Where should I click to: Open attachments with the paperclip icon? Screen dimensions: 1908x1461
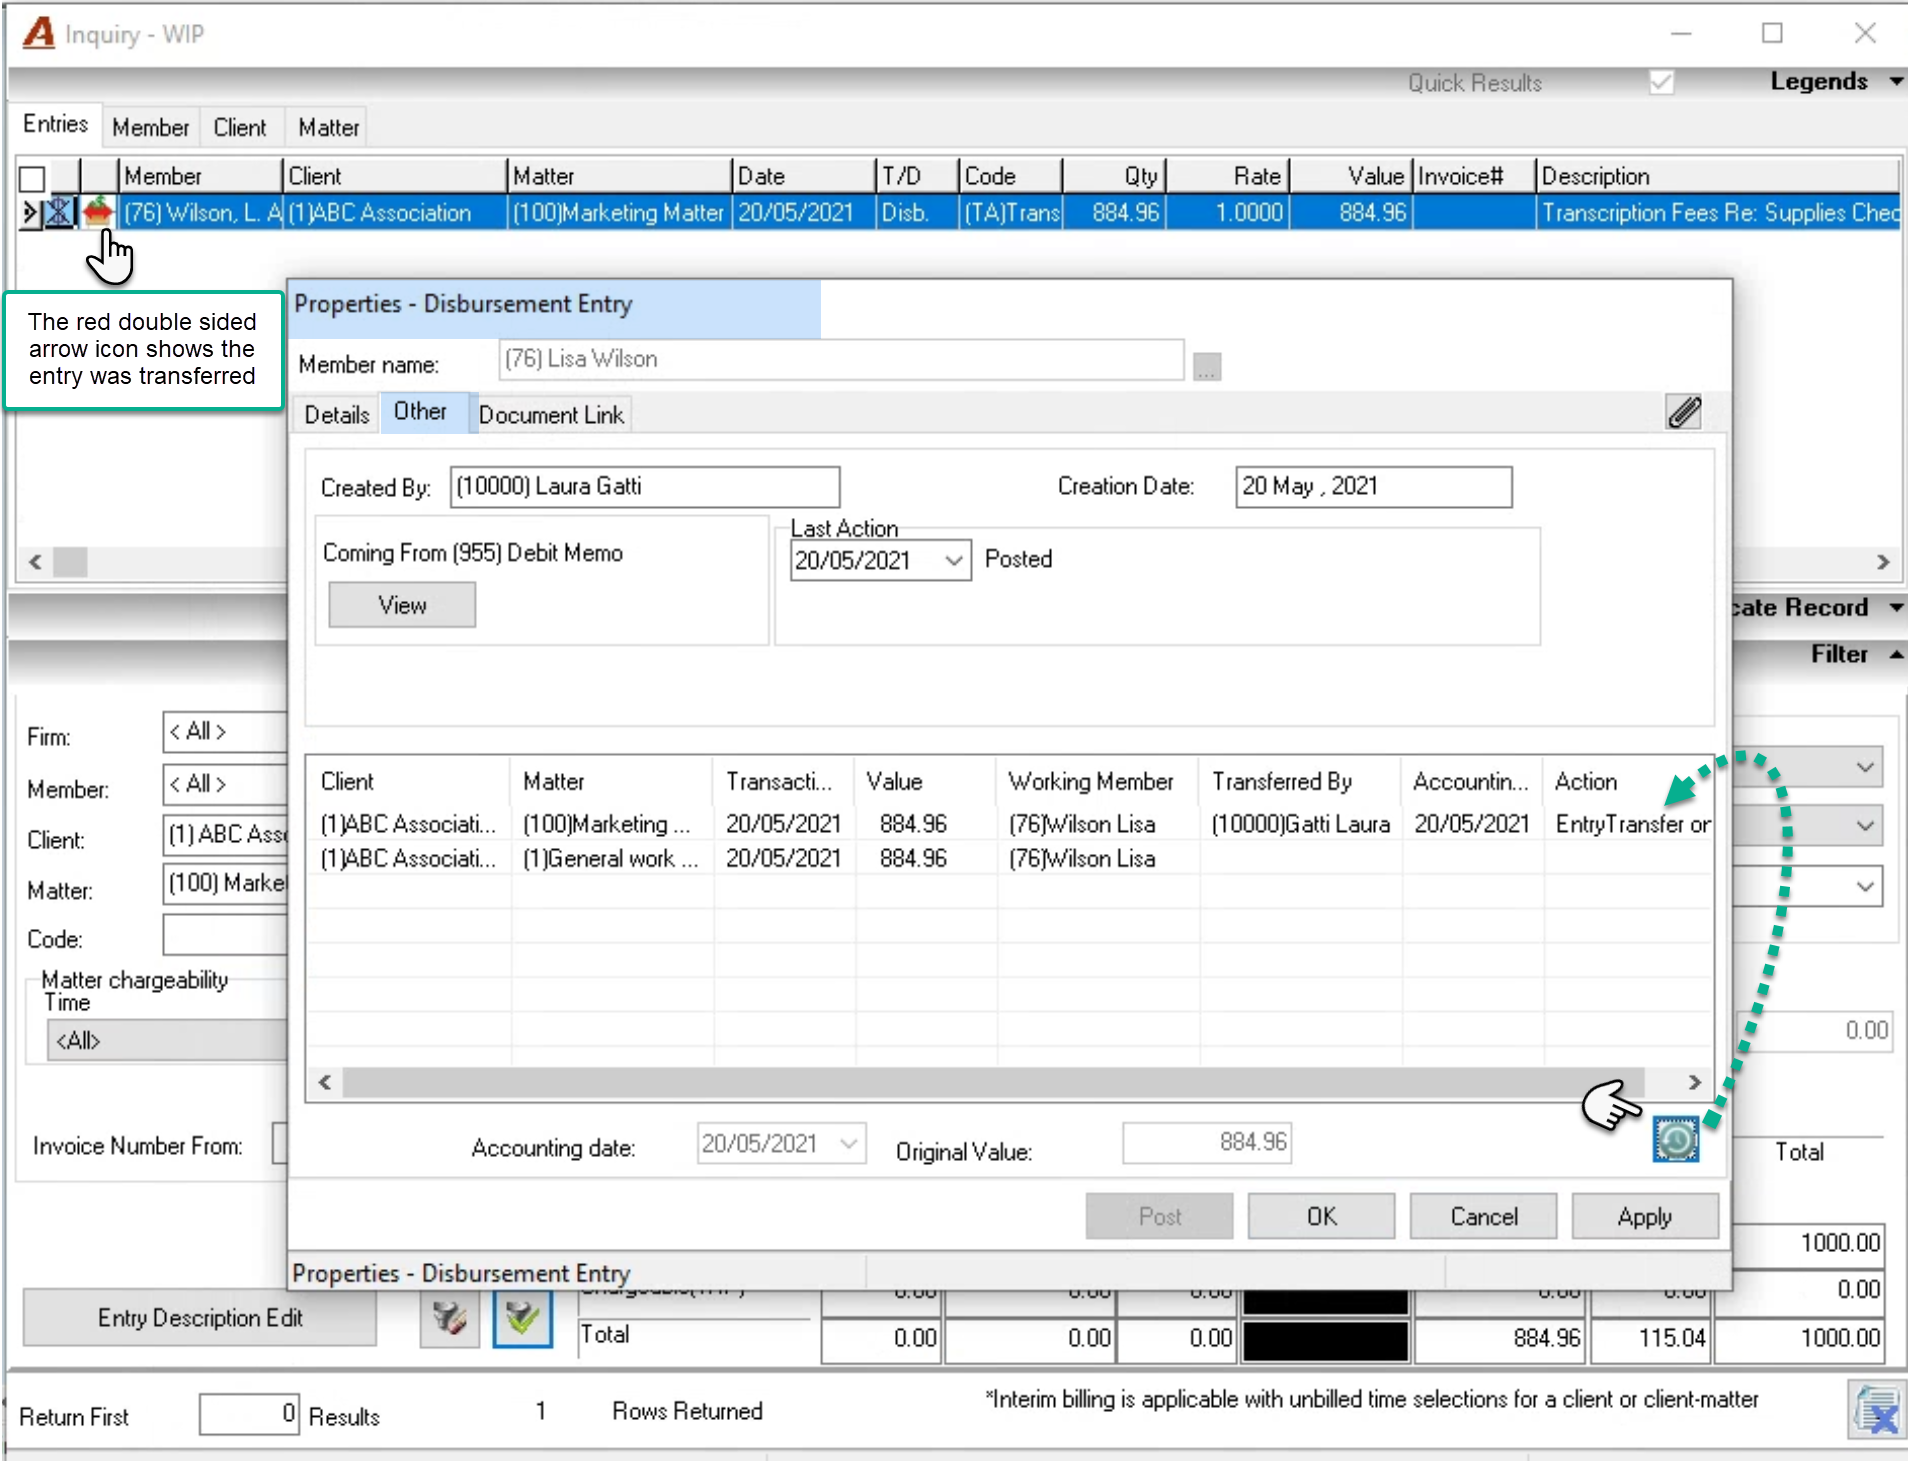1684,411
